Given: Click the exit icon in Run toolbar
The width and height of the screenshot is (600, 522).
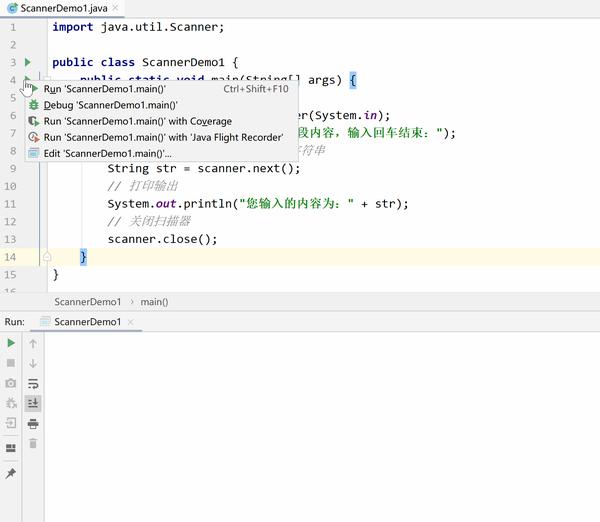Looking at the screenshot, I should click(x=11, y=423).
